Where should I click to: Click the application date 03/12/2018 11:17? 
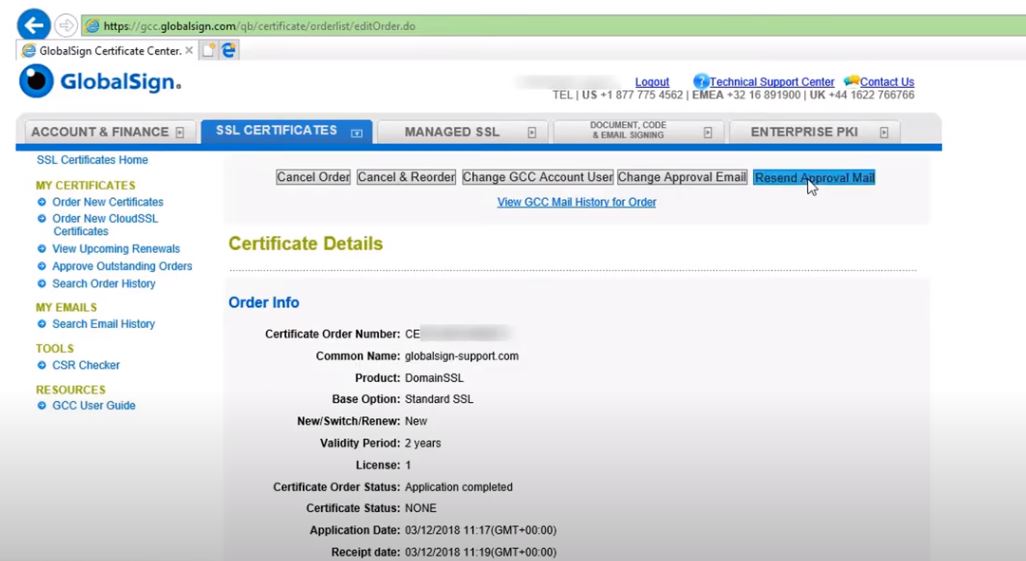click(481, 530)
